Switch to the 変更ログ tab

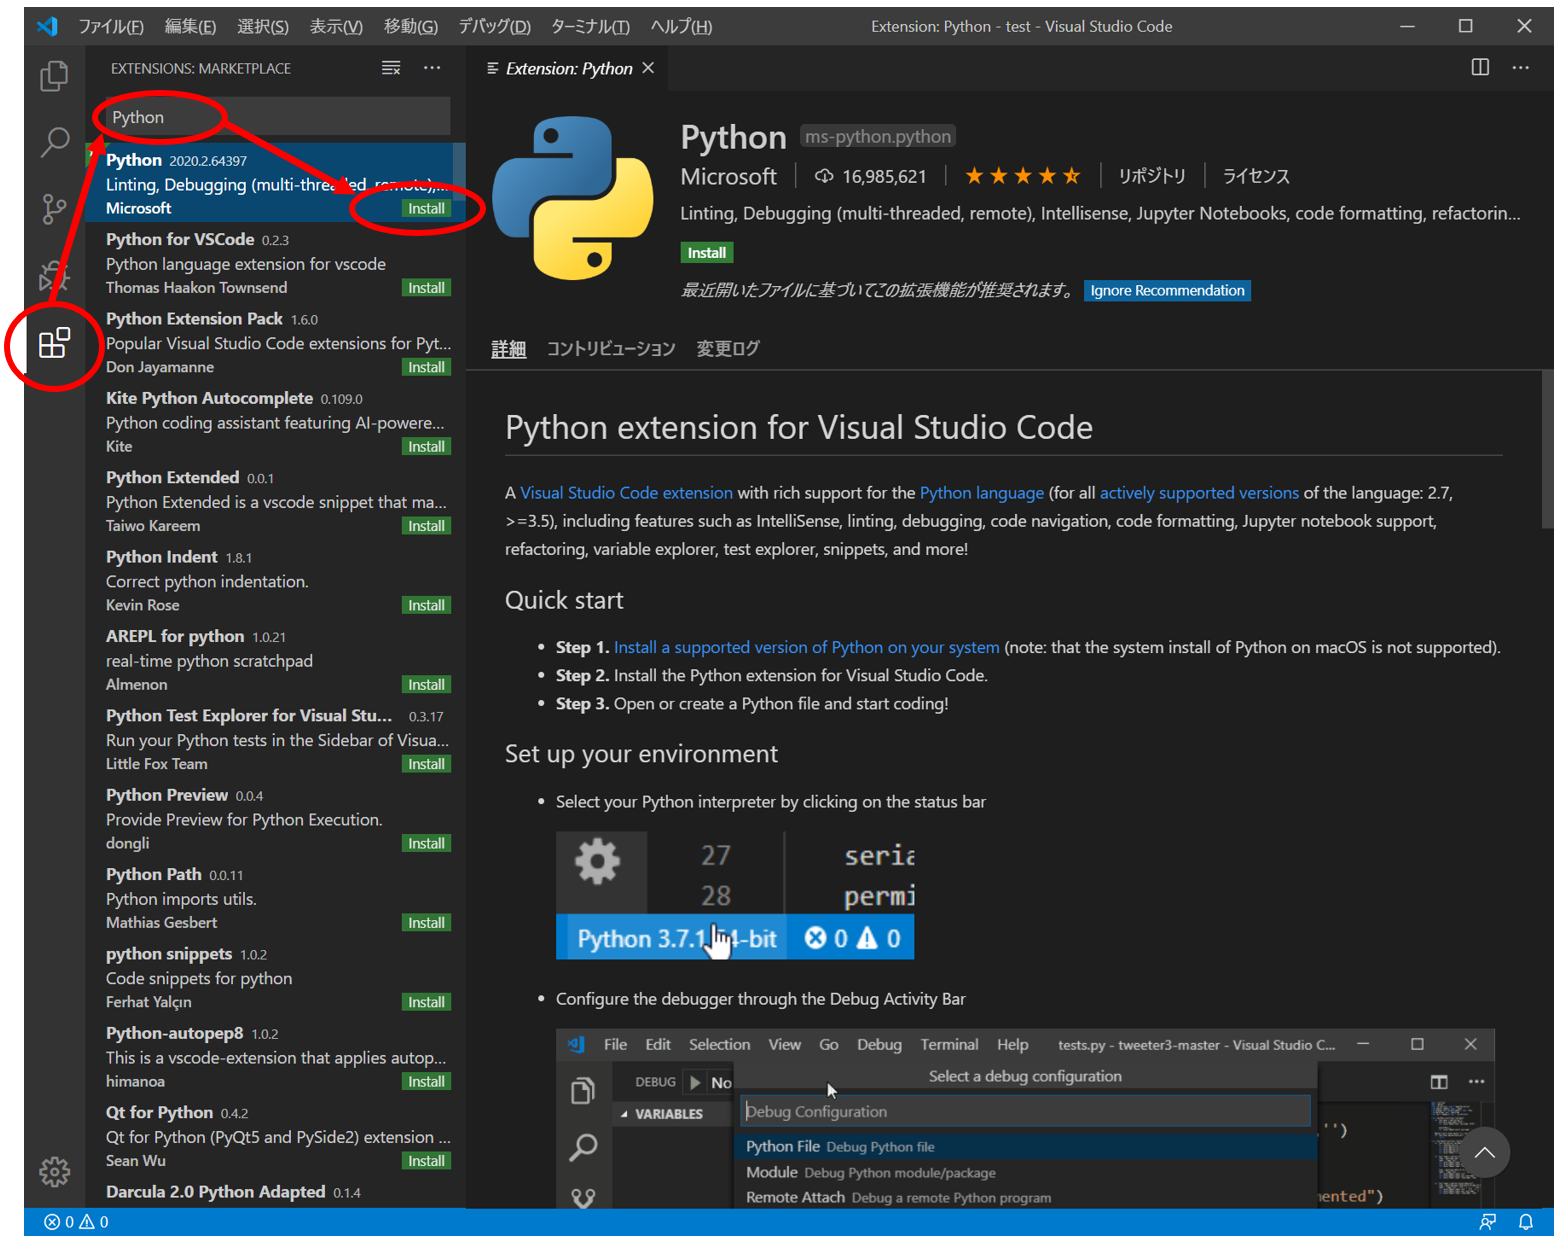click(x=728, y=348)
